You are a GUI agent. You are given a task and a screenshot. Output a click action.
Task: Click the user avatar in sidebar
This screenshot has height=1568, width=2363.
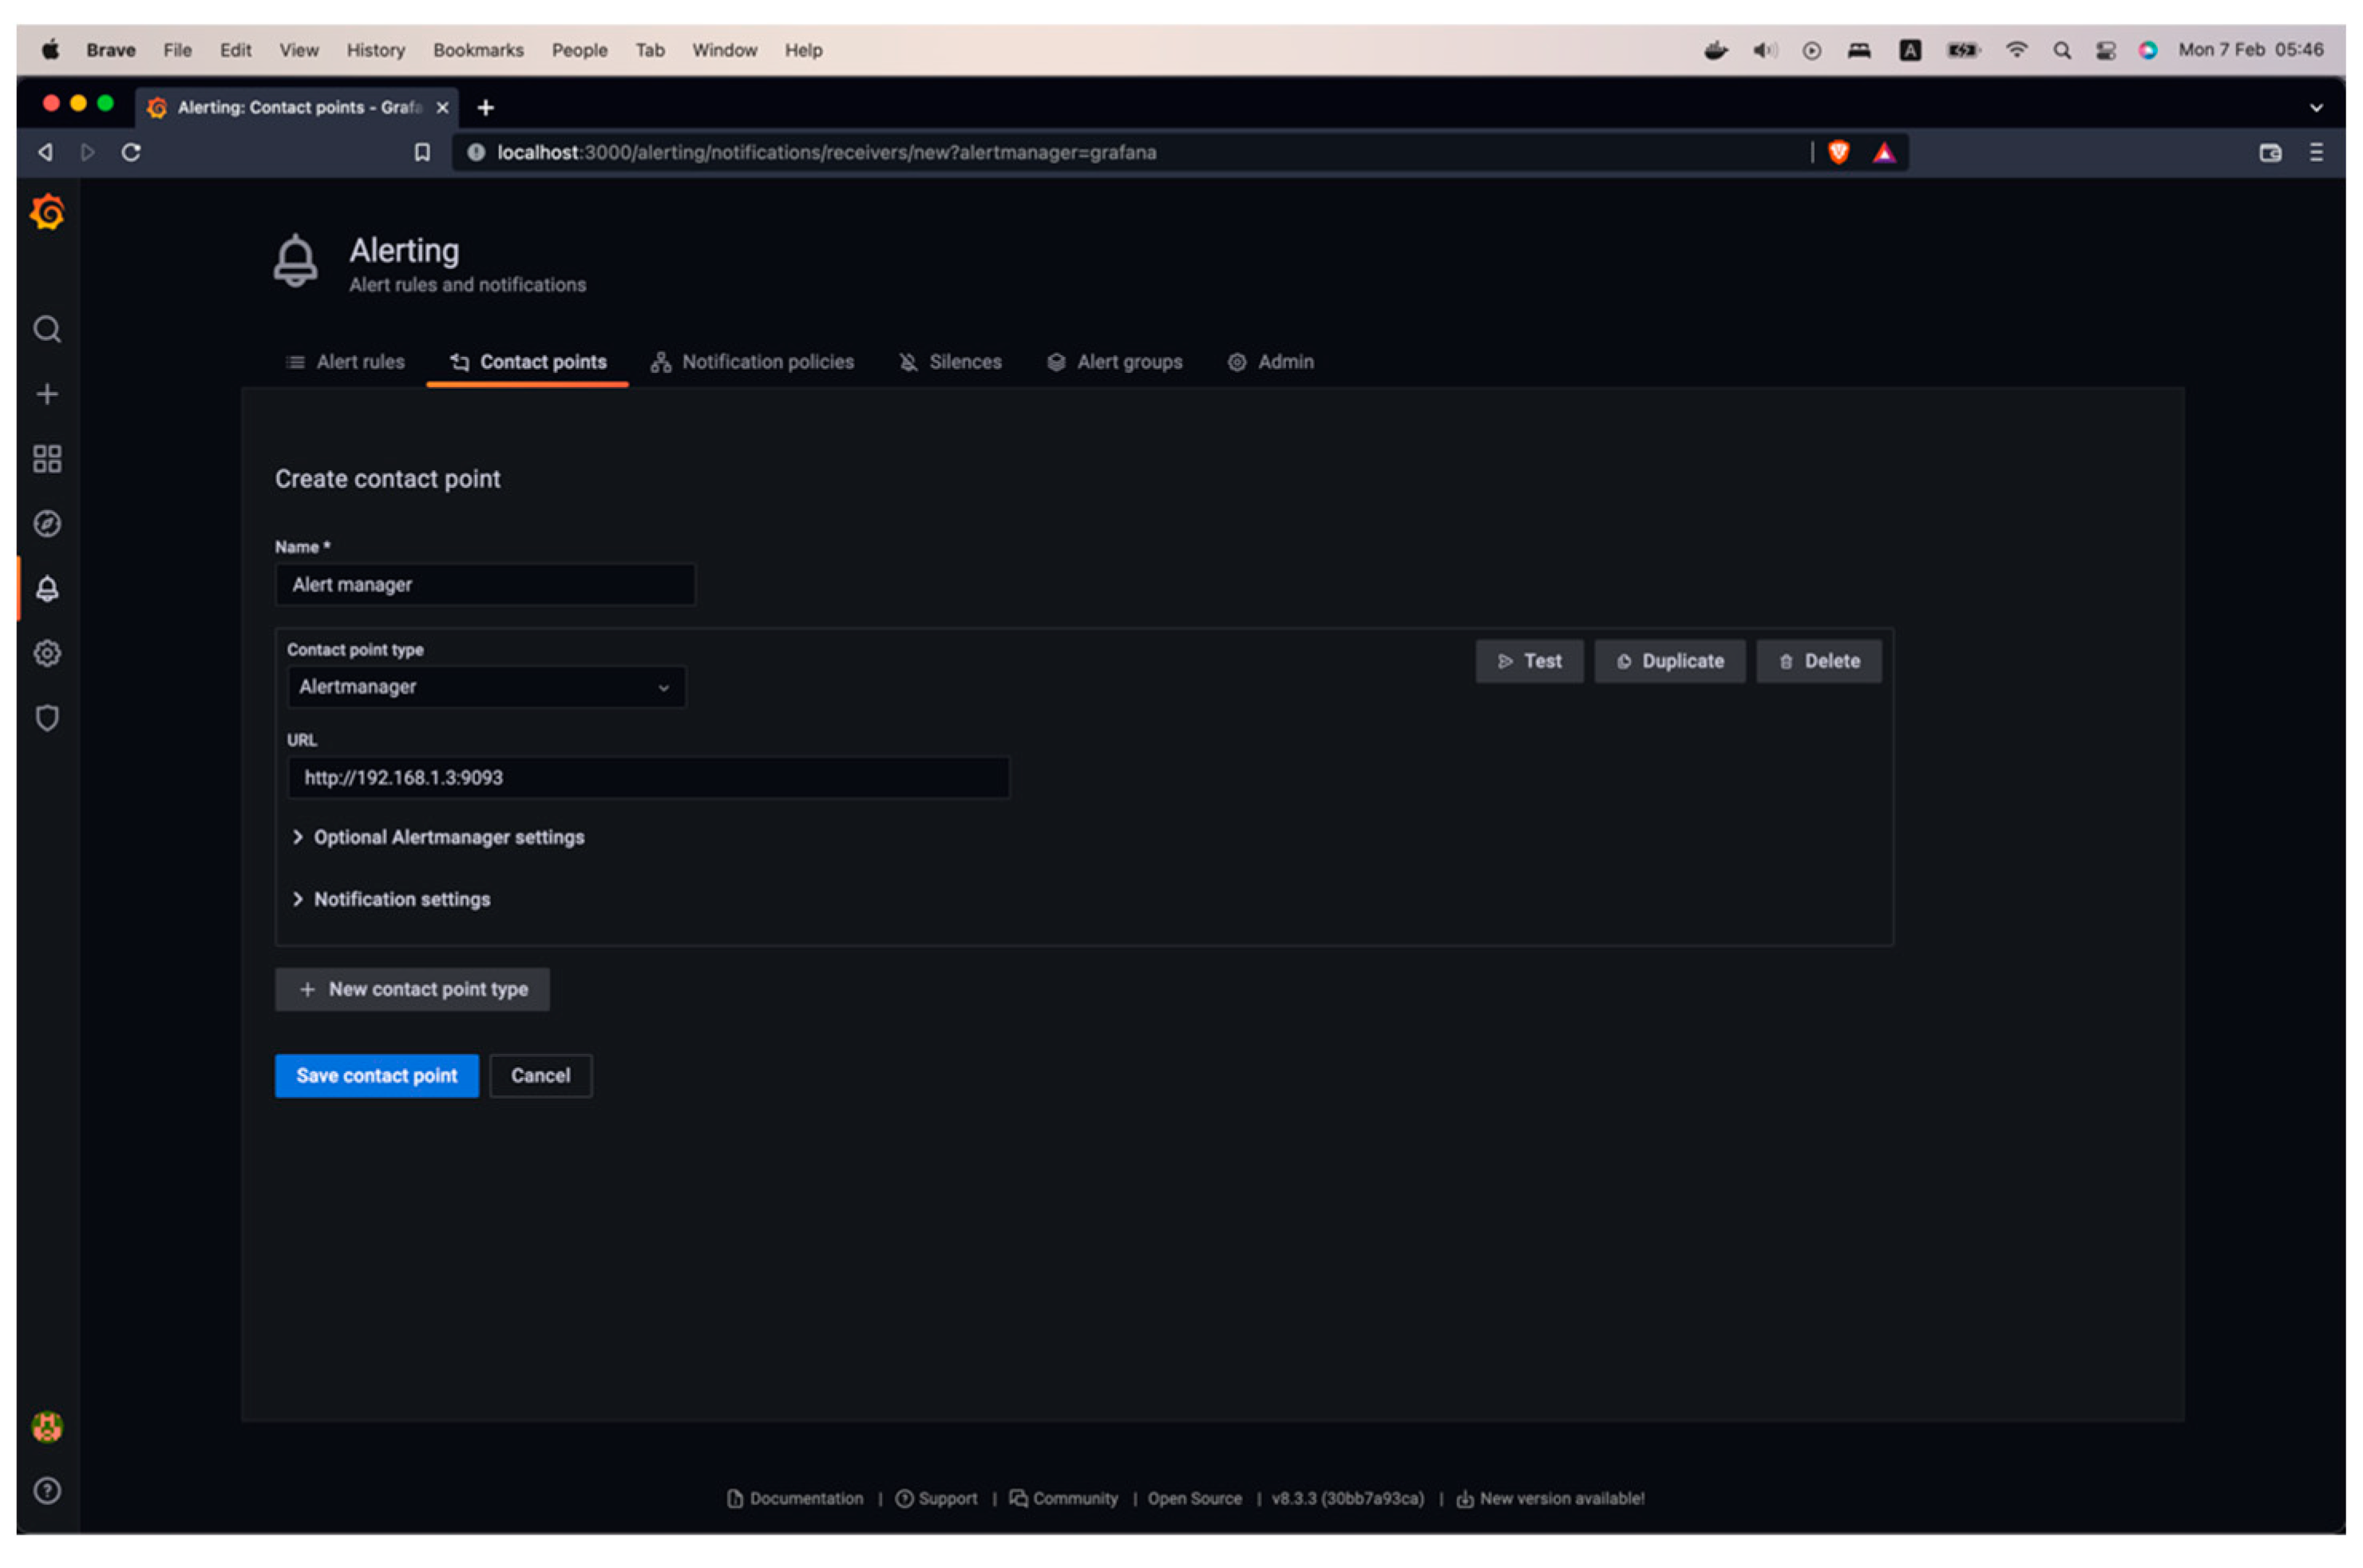(47, 1426)
